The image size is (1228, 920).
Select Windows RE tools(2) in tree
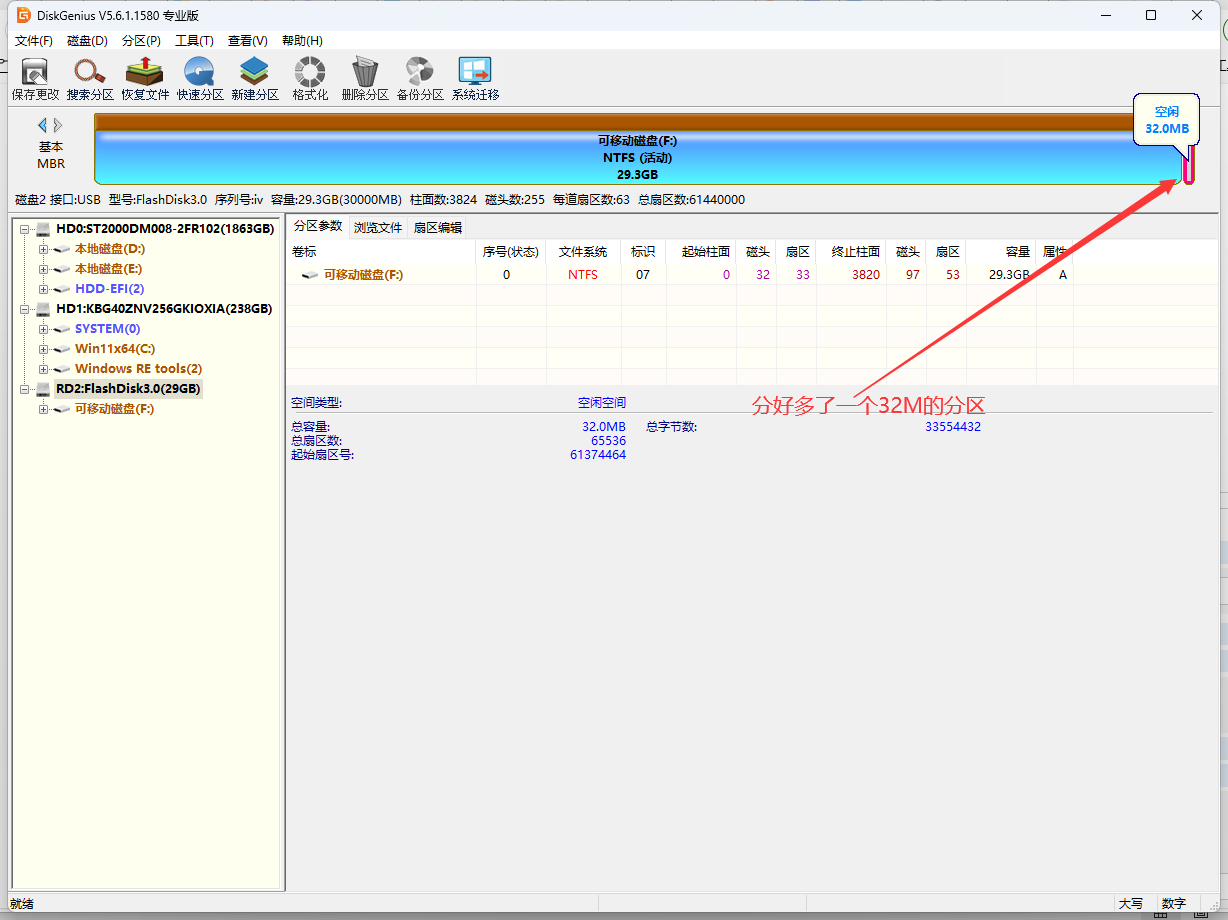[x=139, y=369]
